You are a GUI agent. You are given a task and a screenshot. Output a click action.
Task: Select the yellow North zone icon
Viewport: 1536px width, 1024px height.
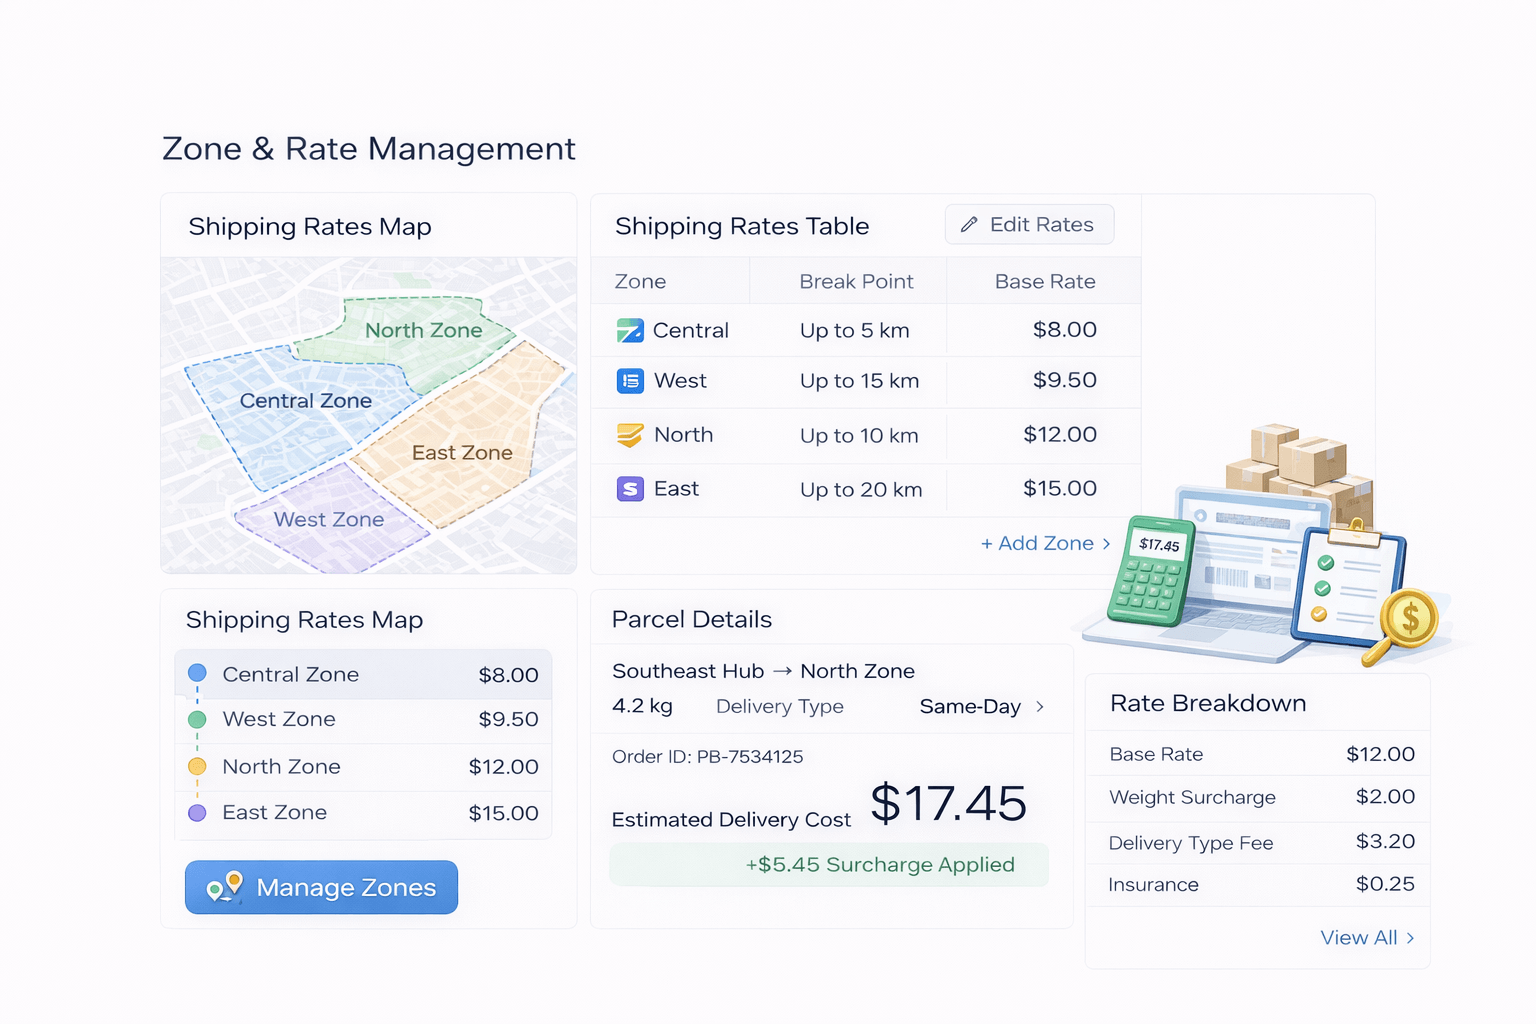point(631,435)
